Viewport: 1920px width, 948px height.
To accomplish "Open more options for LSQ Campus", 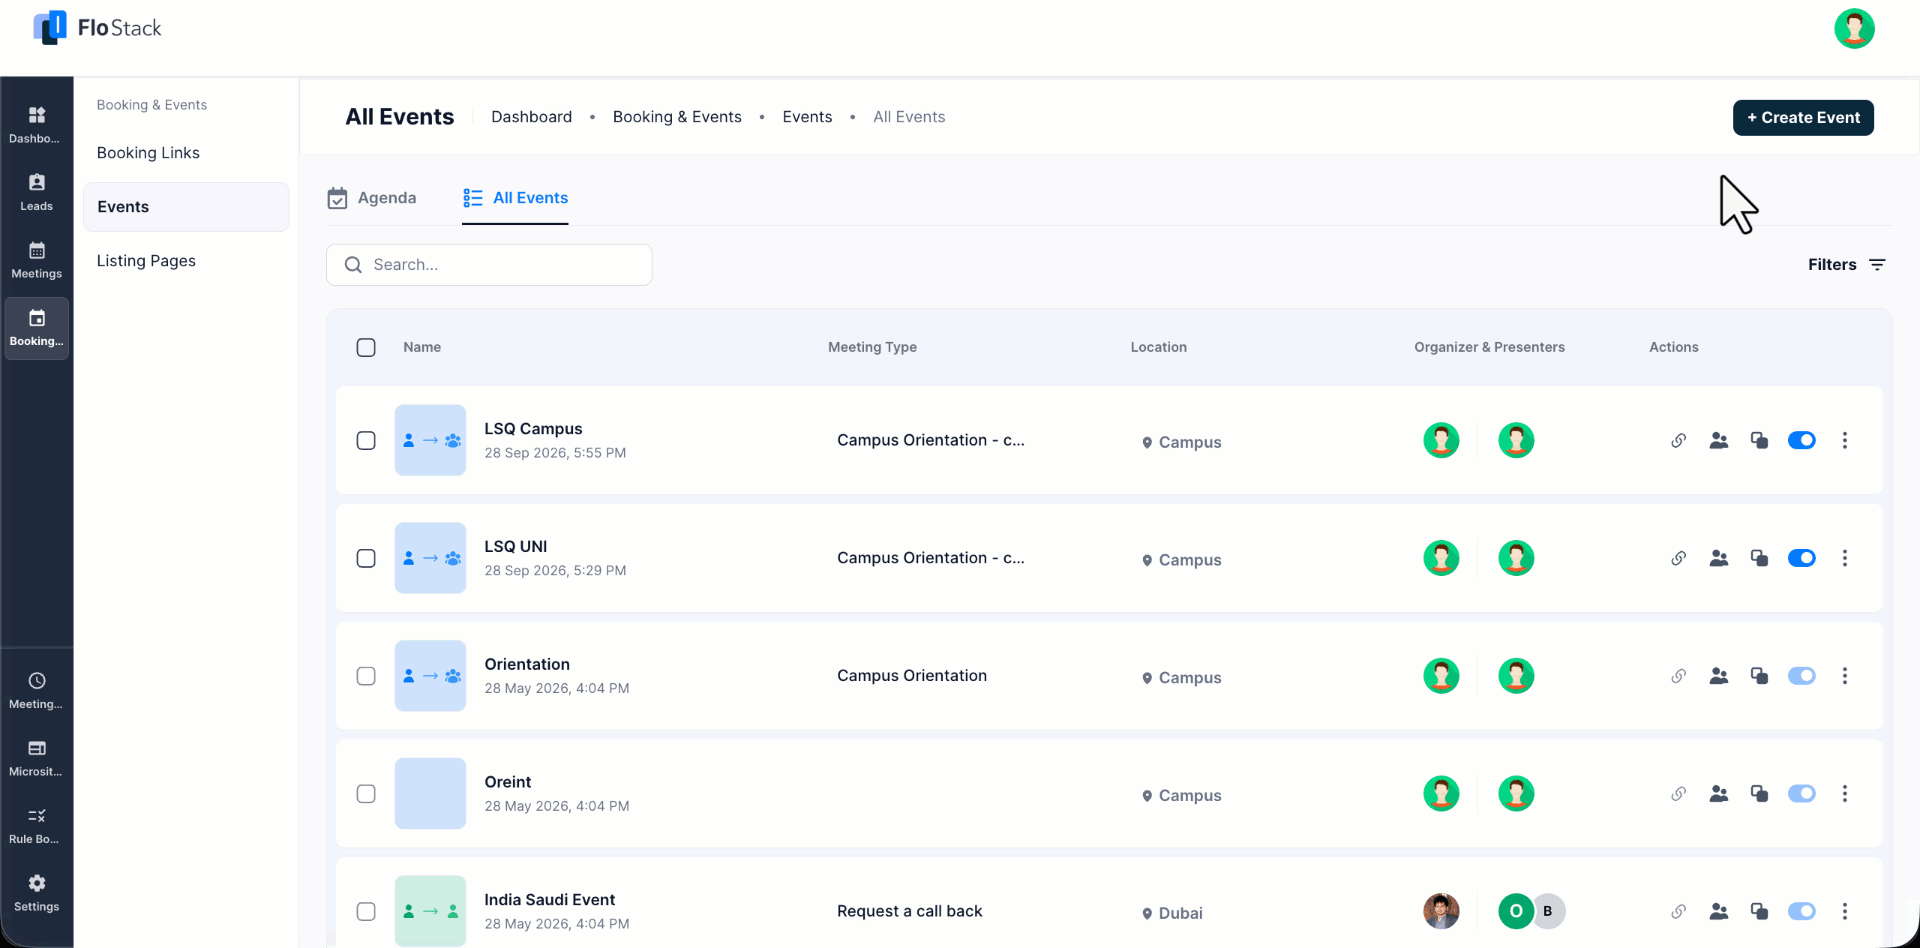I will tap(1845, 440).
